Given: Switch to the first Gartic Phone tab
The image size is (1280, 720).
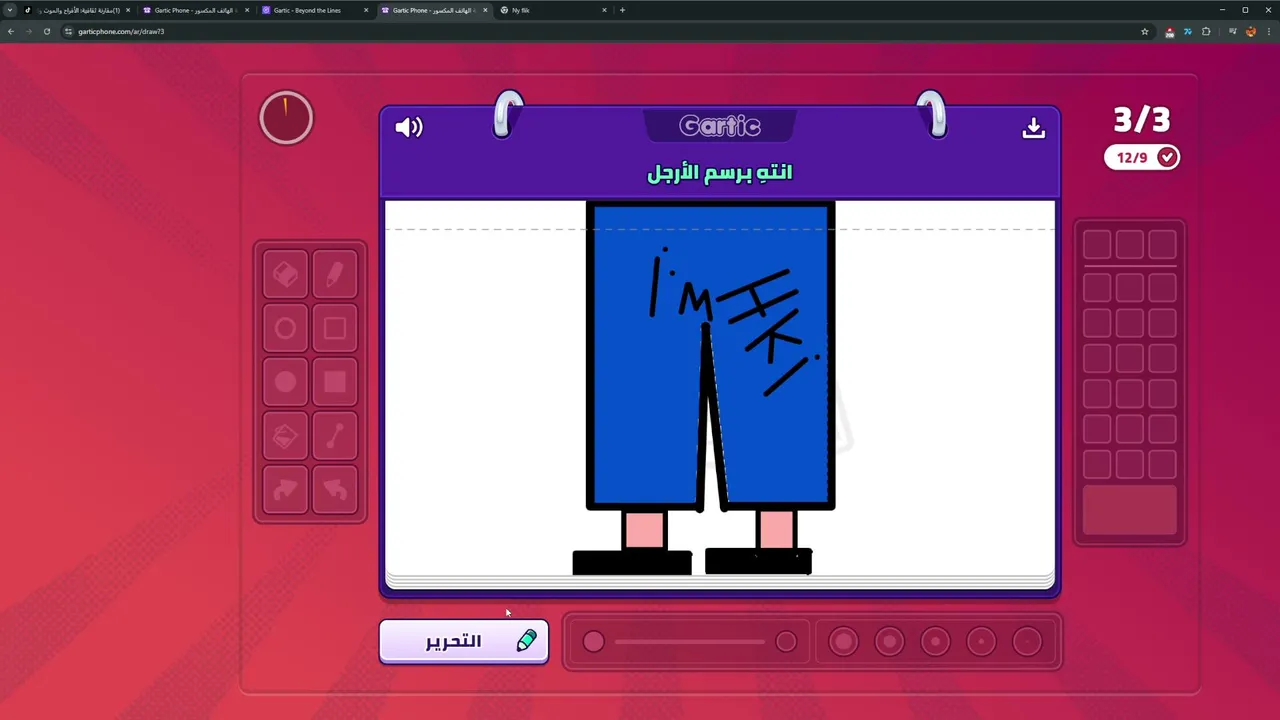Looking at the screenshot, I should (197, 10).
